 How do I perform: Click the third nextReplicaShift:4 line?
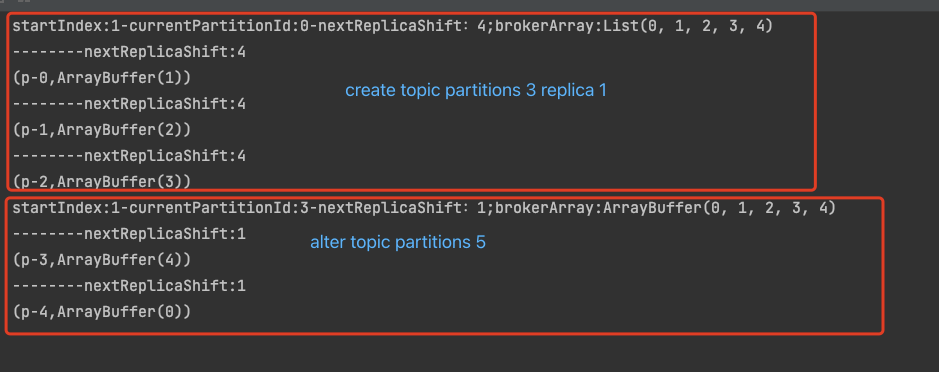(x=129, y=156)
